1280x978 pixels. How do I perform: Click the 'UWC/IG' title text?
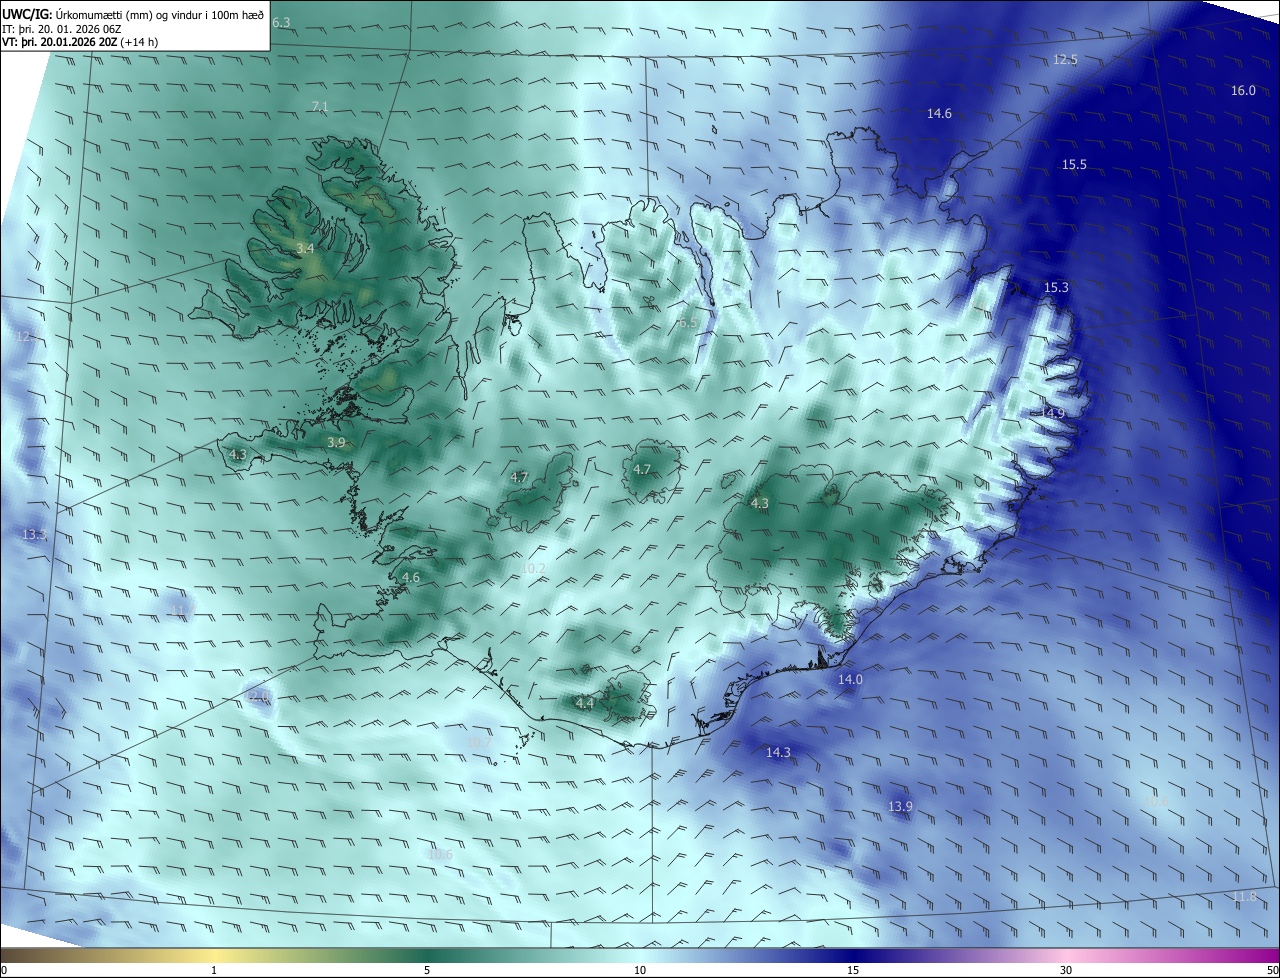coord(26,14)
